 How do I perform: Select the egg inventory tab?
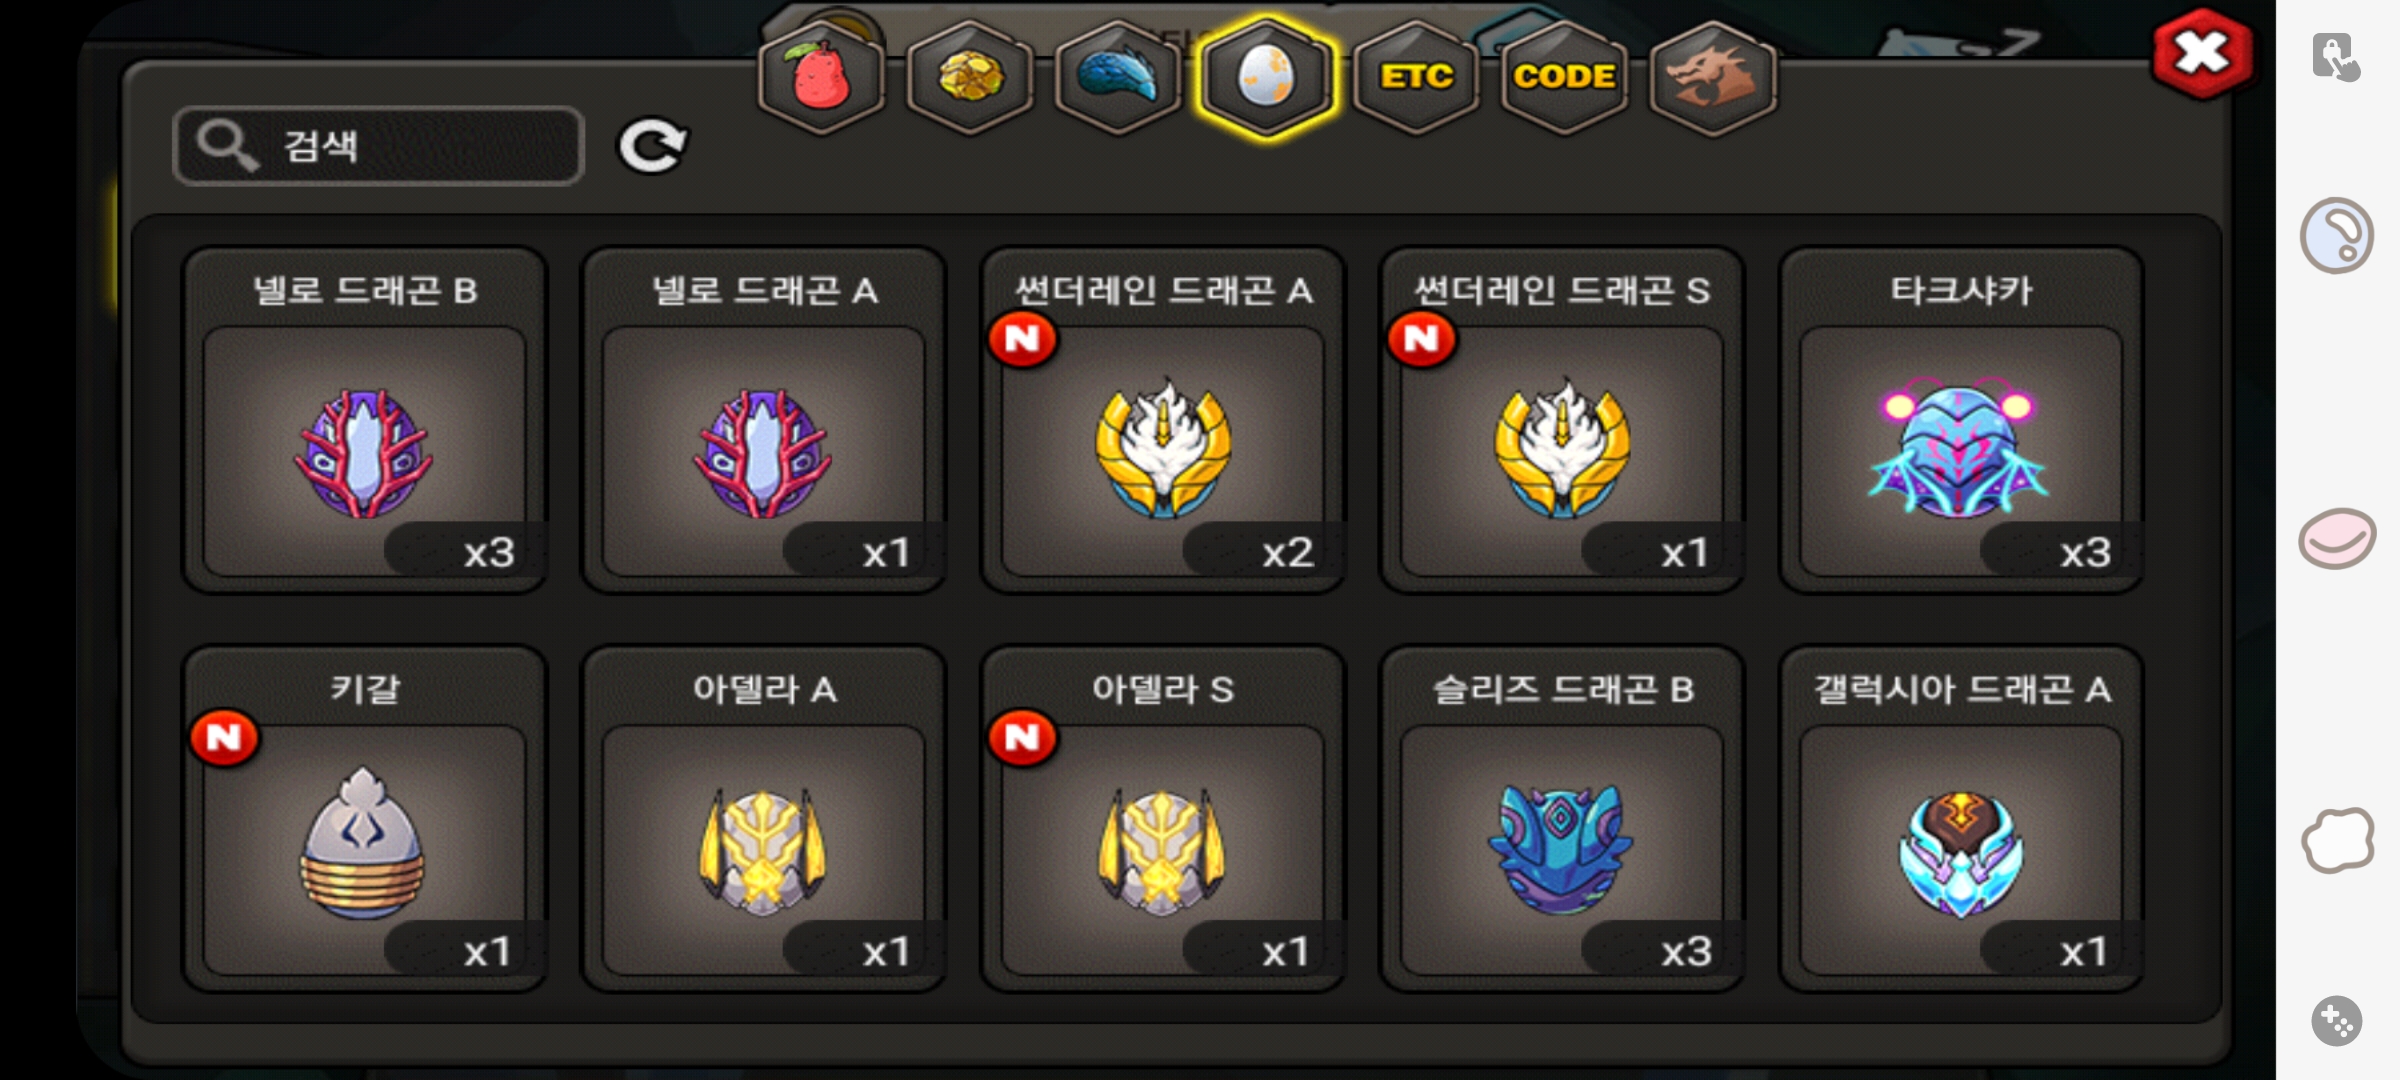[1267, 77]
